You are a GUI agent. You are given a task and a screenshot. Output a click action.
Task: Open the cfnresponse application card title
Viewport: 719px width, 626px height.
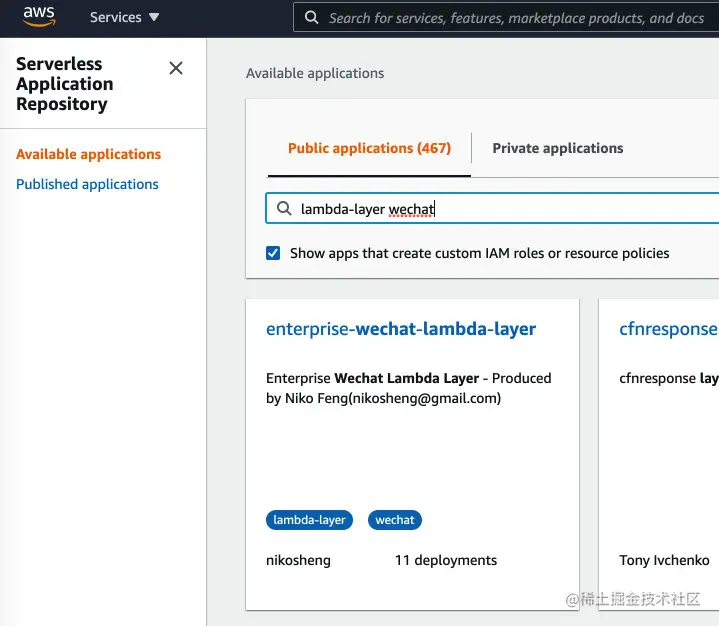pos(669,329)
